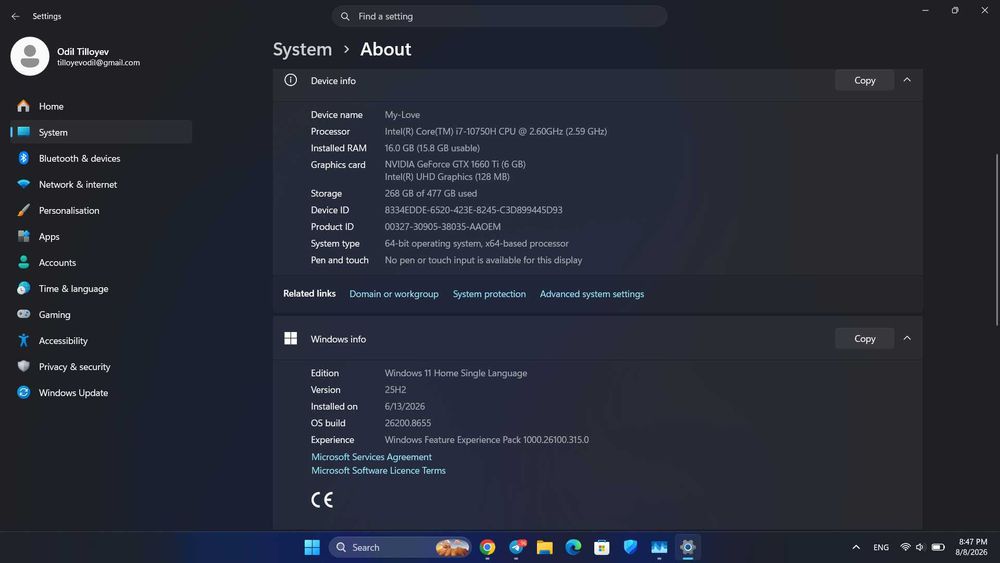Image resolution: width=1000 pixels, height=563 pixels.
Task: Go to Network & internet settings
Action: 101,184
